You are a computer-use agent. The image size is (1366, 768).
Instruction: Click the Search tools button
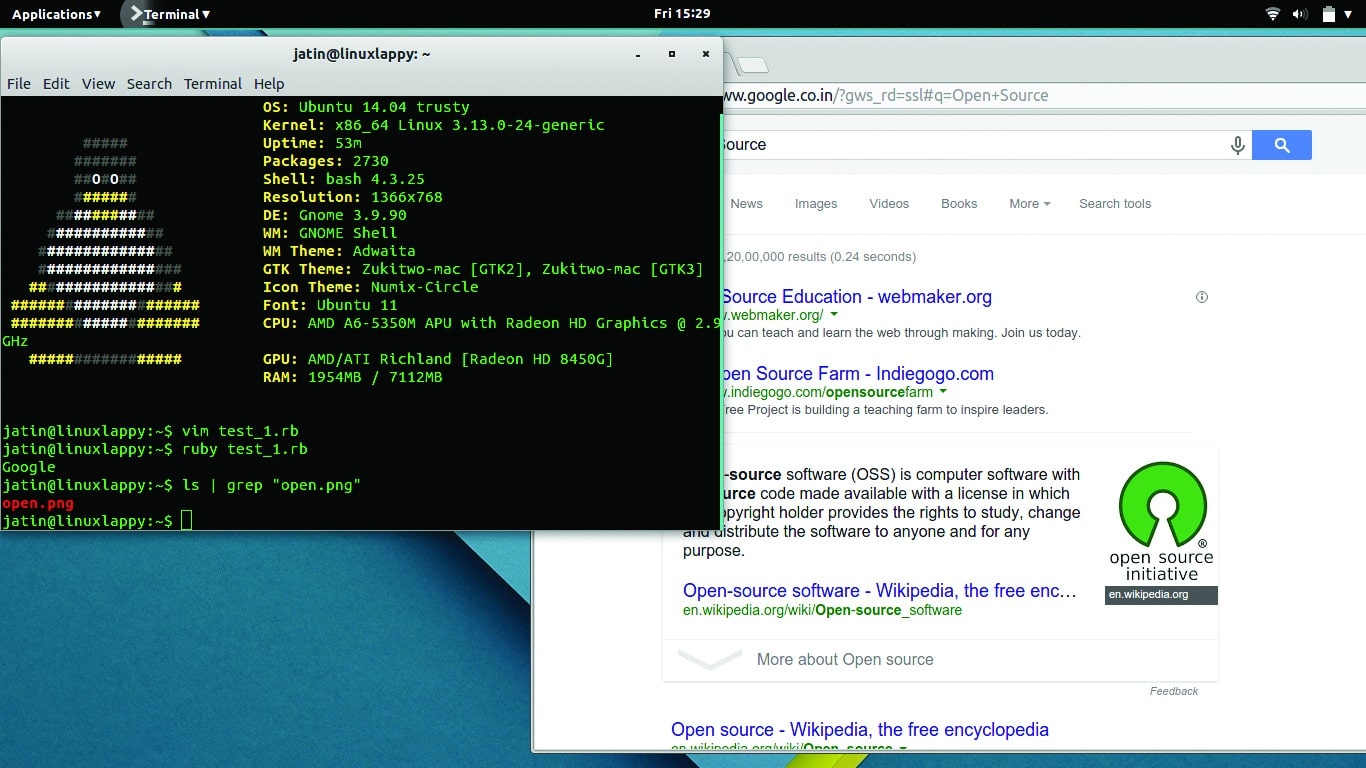coord(1115,204)
